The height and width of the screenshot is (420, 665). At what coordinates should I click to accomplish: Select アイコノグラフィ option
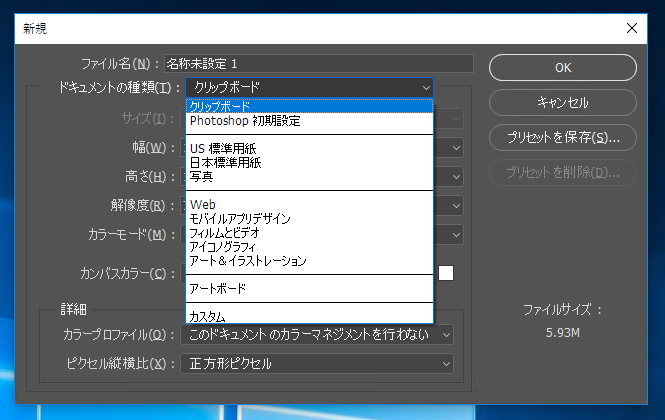point(310,246)
